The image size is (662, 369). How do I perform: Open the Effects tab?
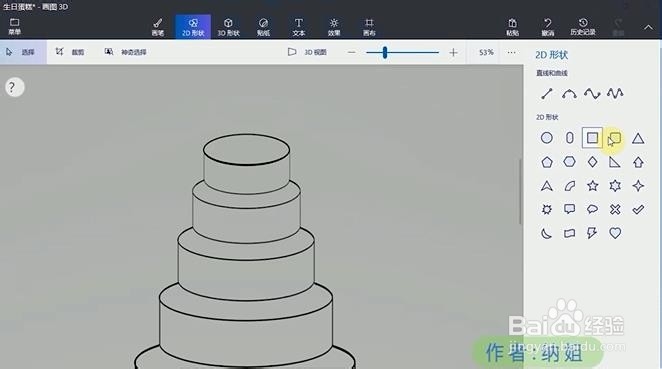click(x=334, y=27)
